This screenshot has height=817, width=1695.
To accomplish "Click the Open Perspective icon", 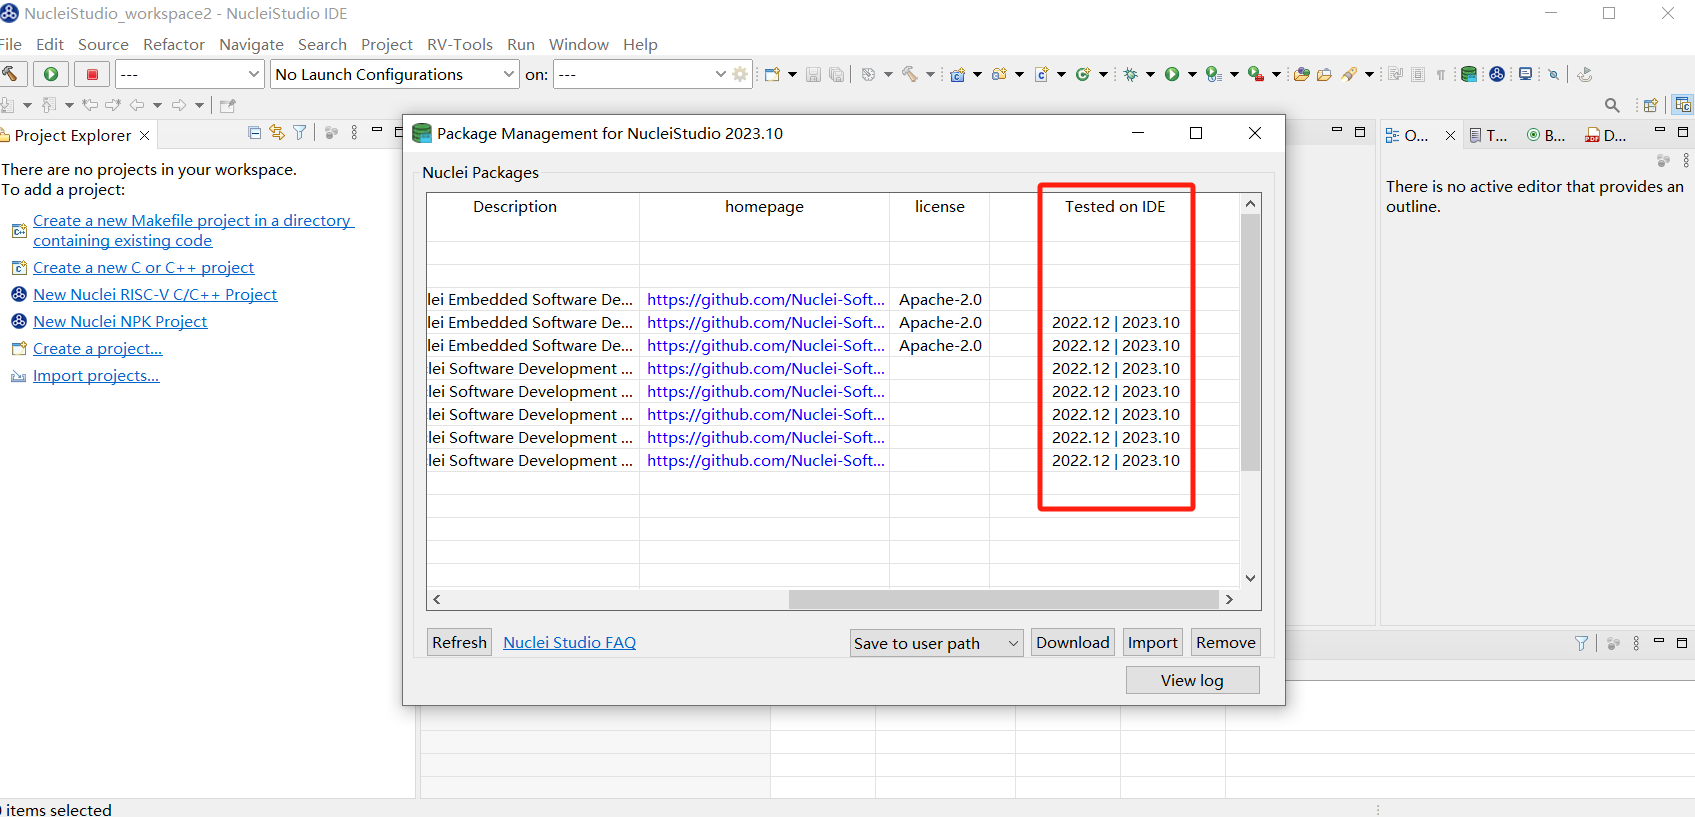I will (1650, 105).
